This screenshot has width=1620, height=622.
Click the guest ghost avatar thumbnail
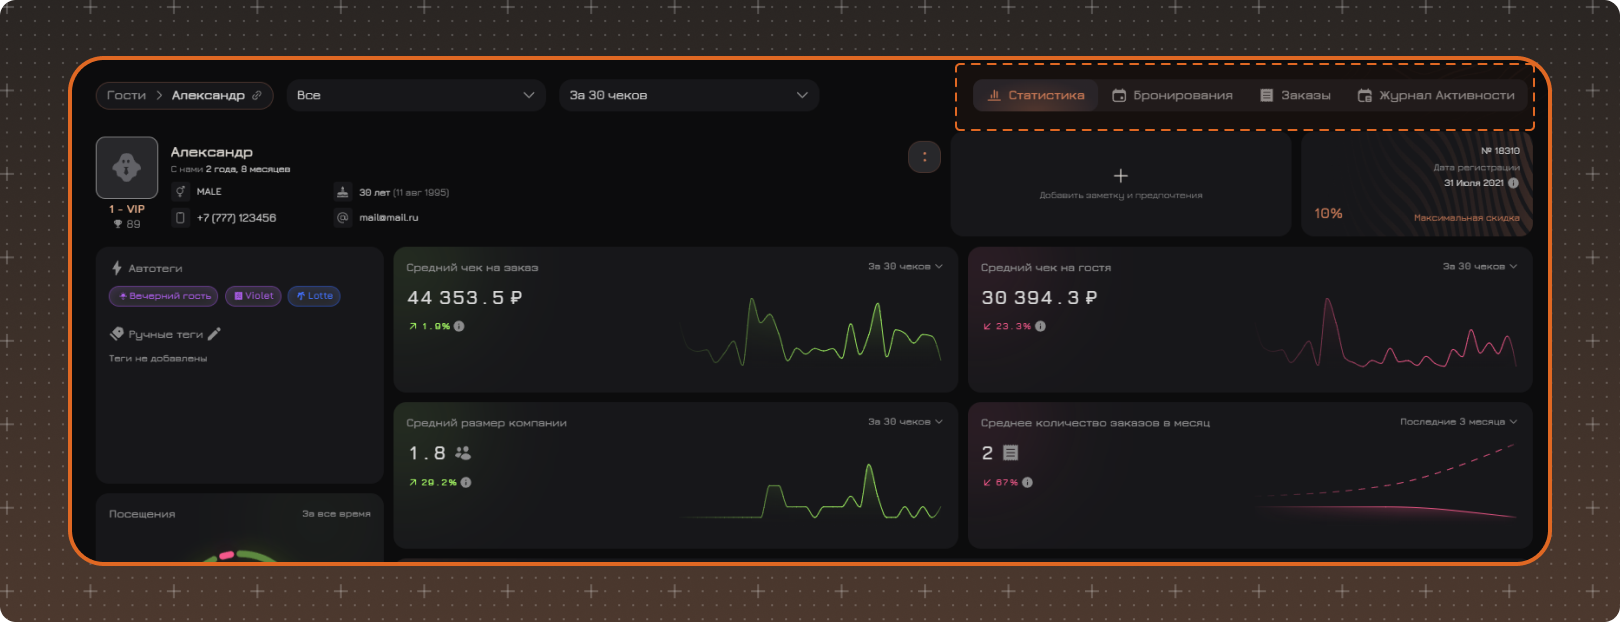point(127,167)
